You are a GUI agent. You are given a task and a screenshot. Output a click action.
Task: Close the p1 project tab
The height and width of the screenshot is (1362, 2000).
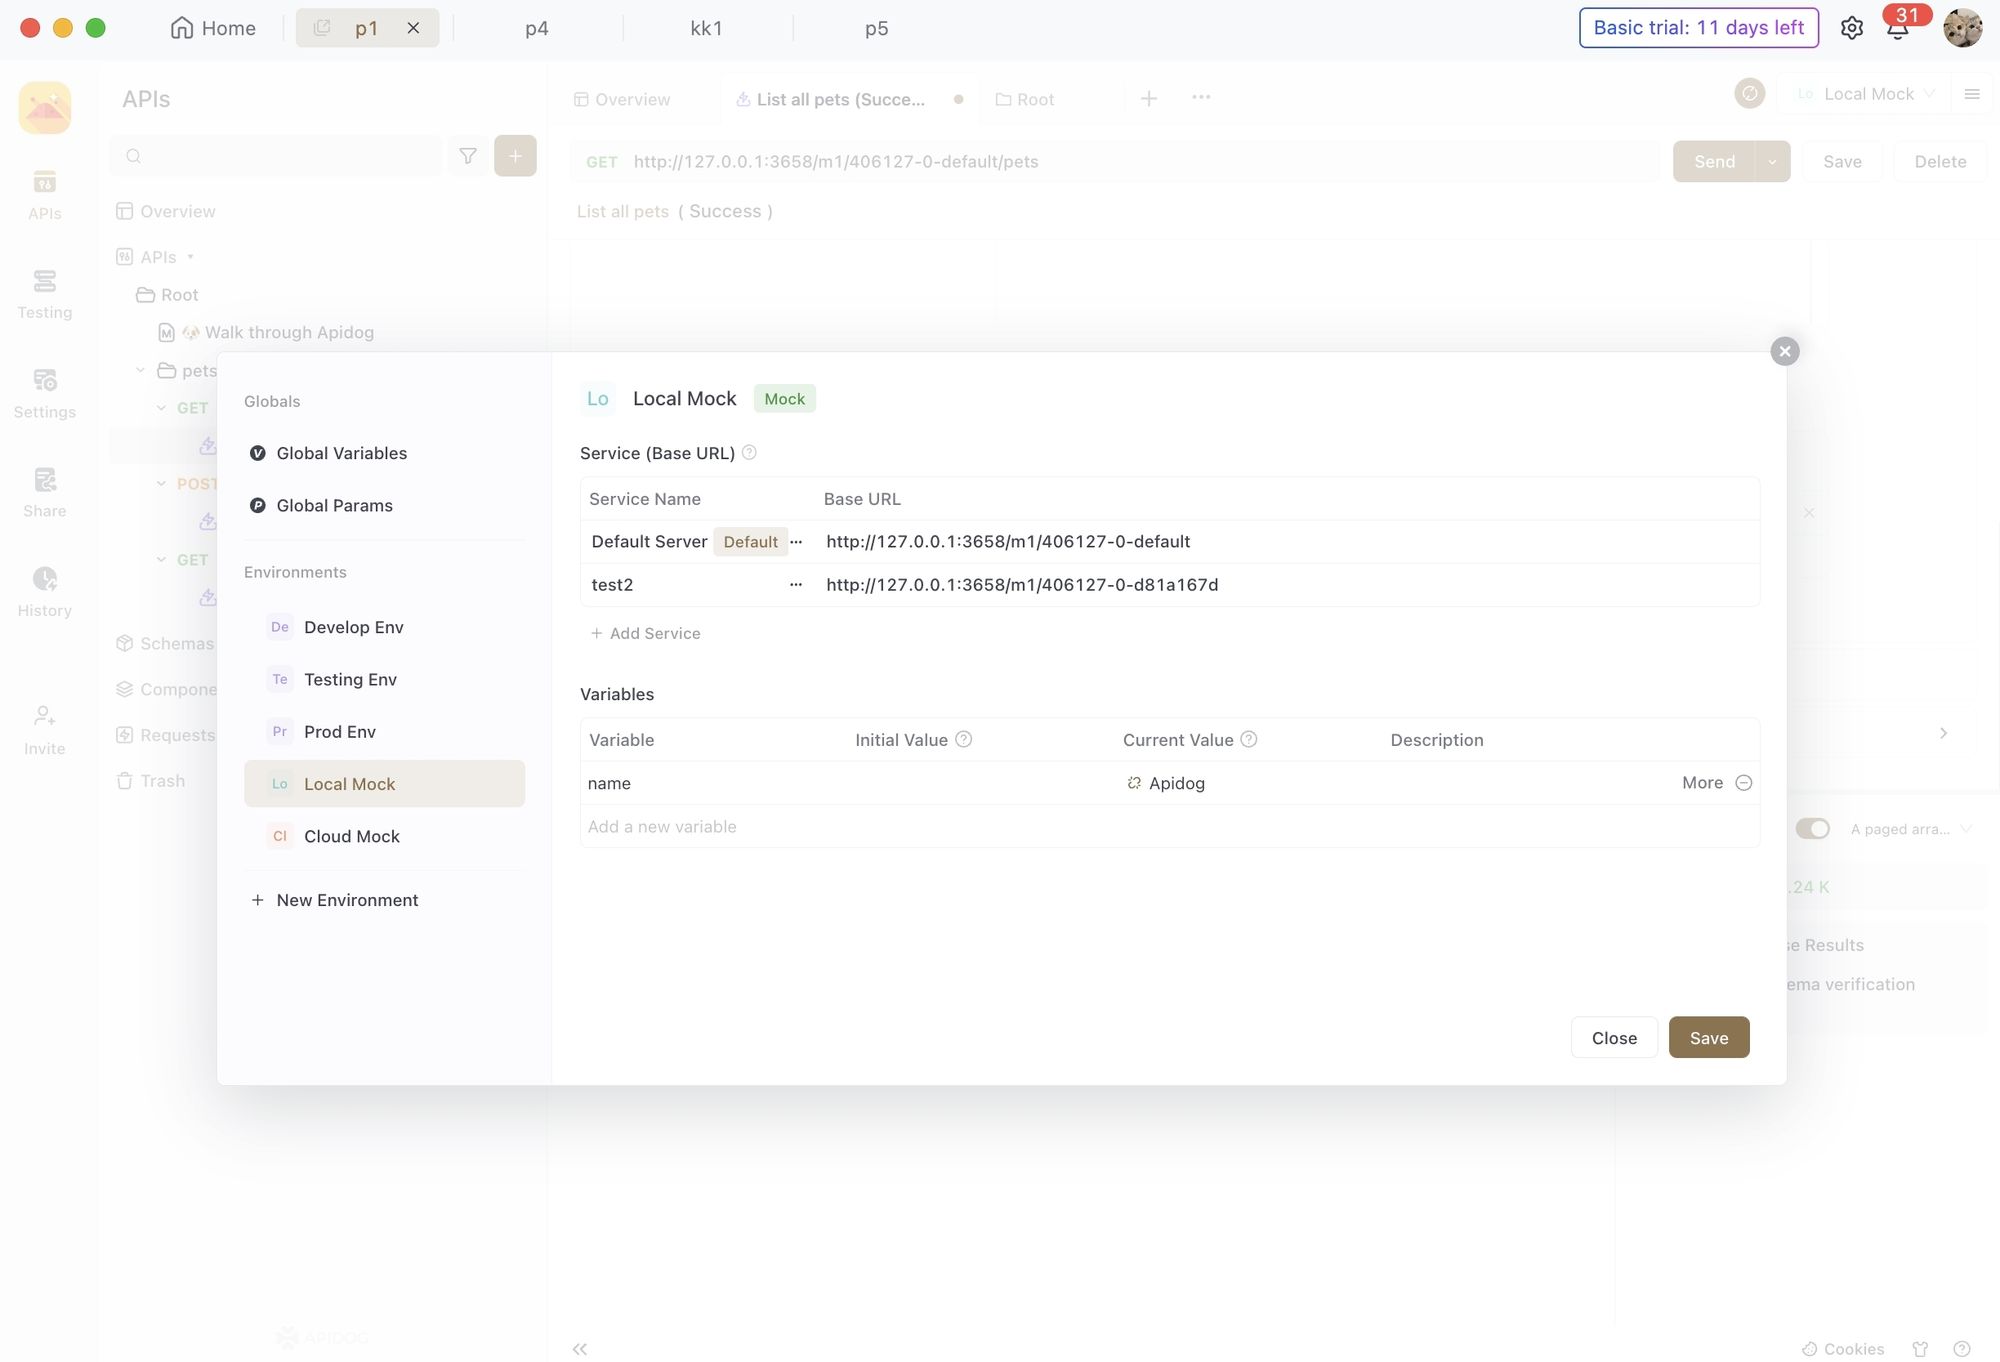(413, 28)
